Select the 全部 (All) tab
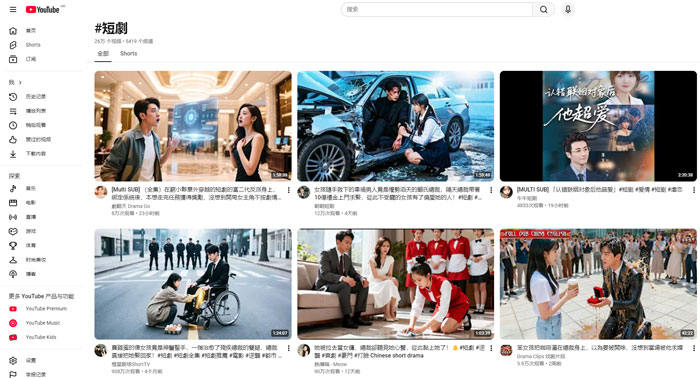Image resolution: width=700 pixels, height=378 pixels. [x=103, y=54]
